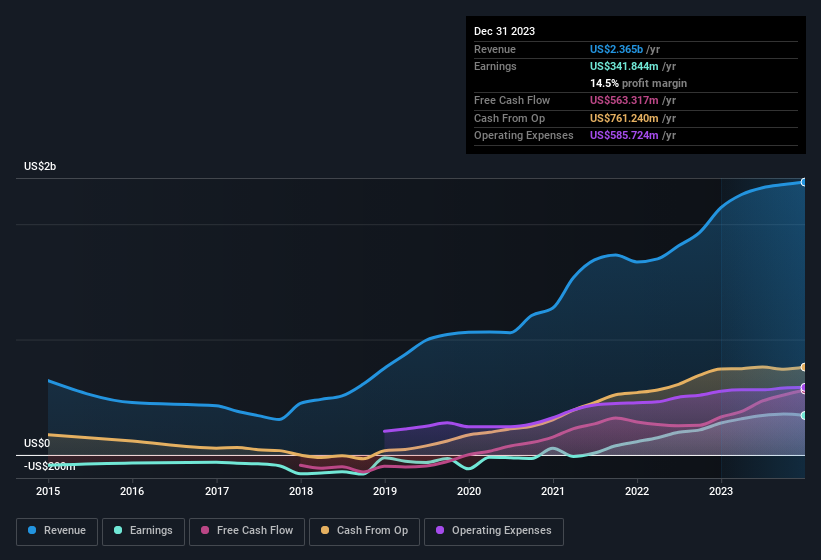
Task: Click the US$563.317m free cash flow value
Action: (626, 100)
